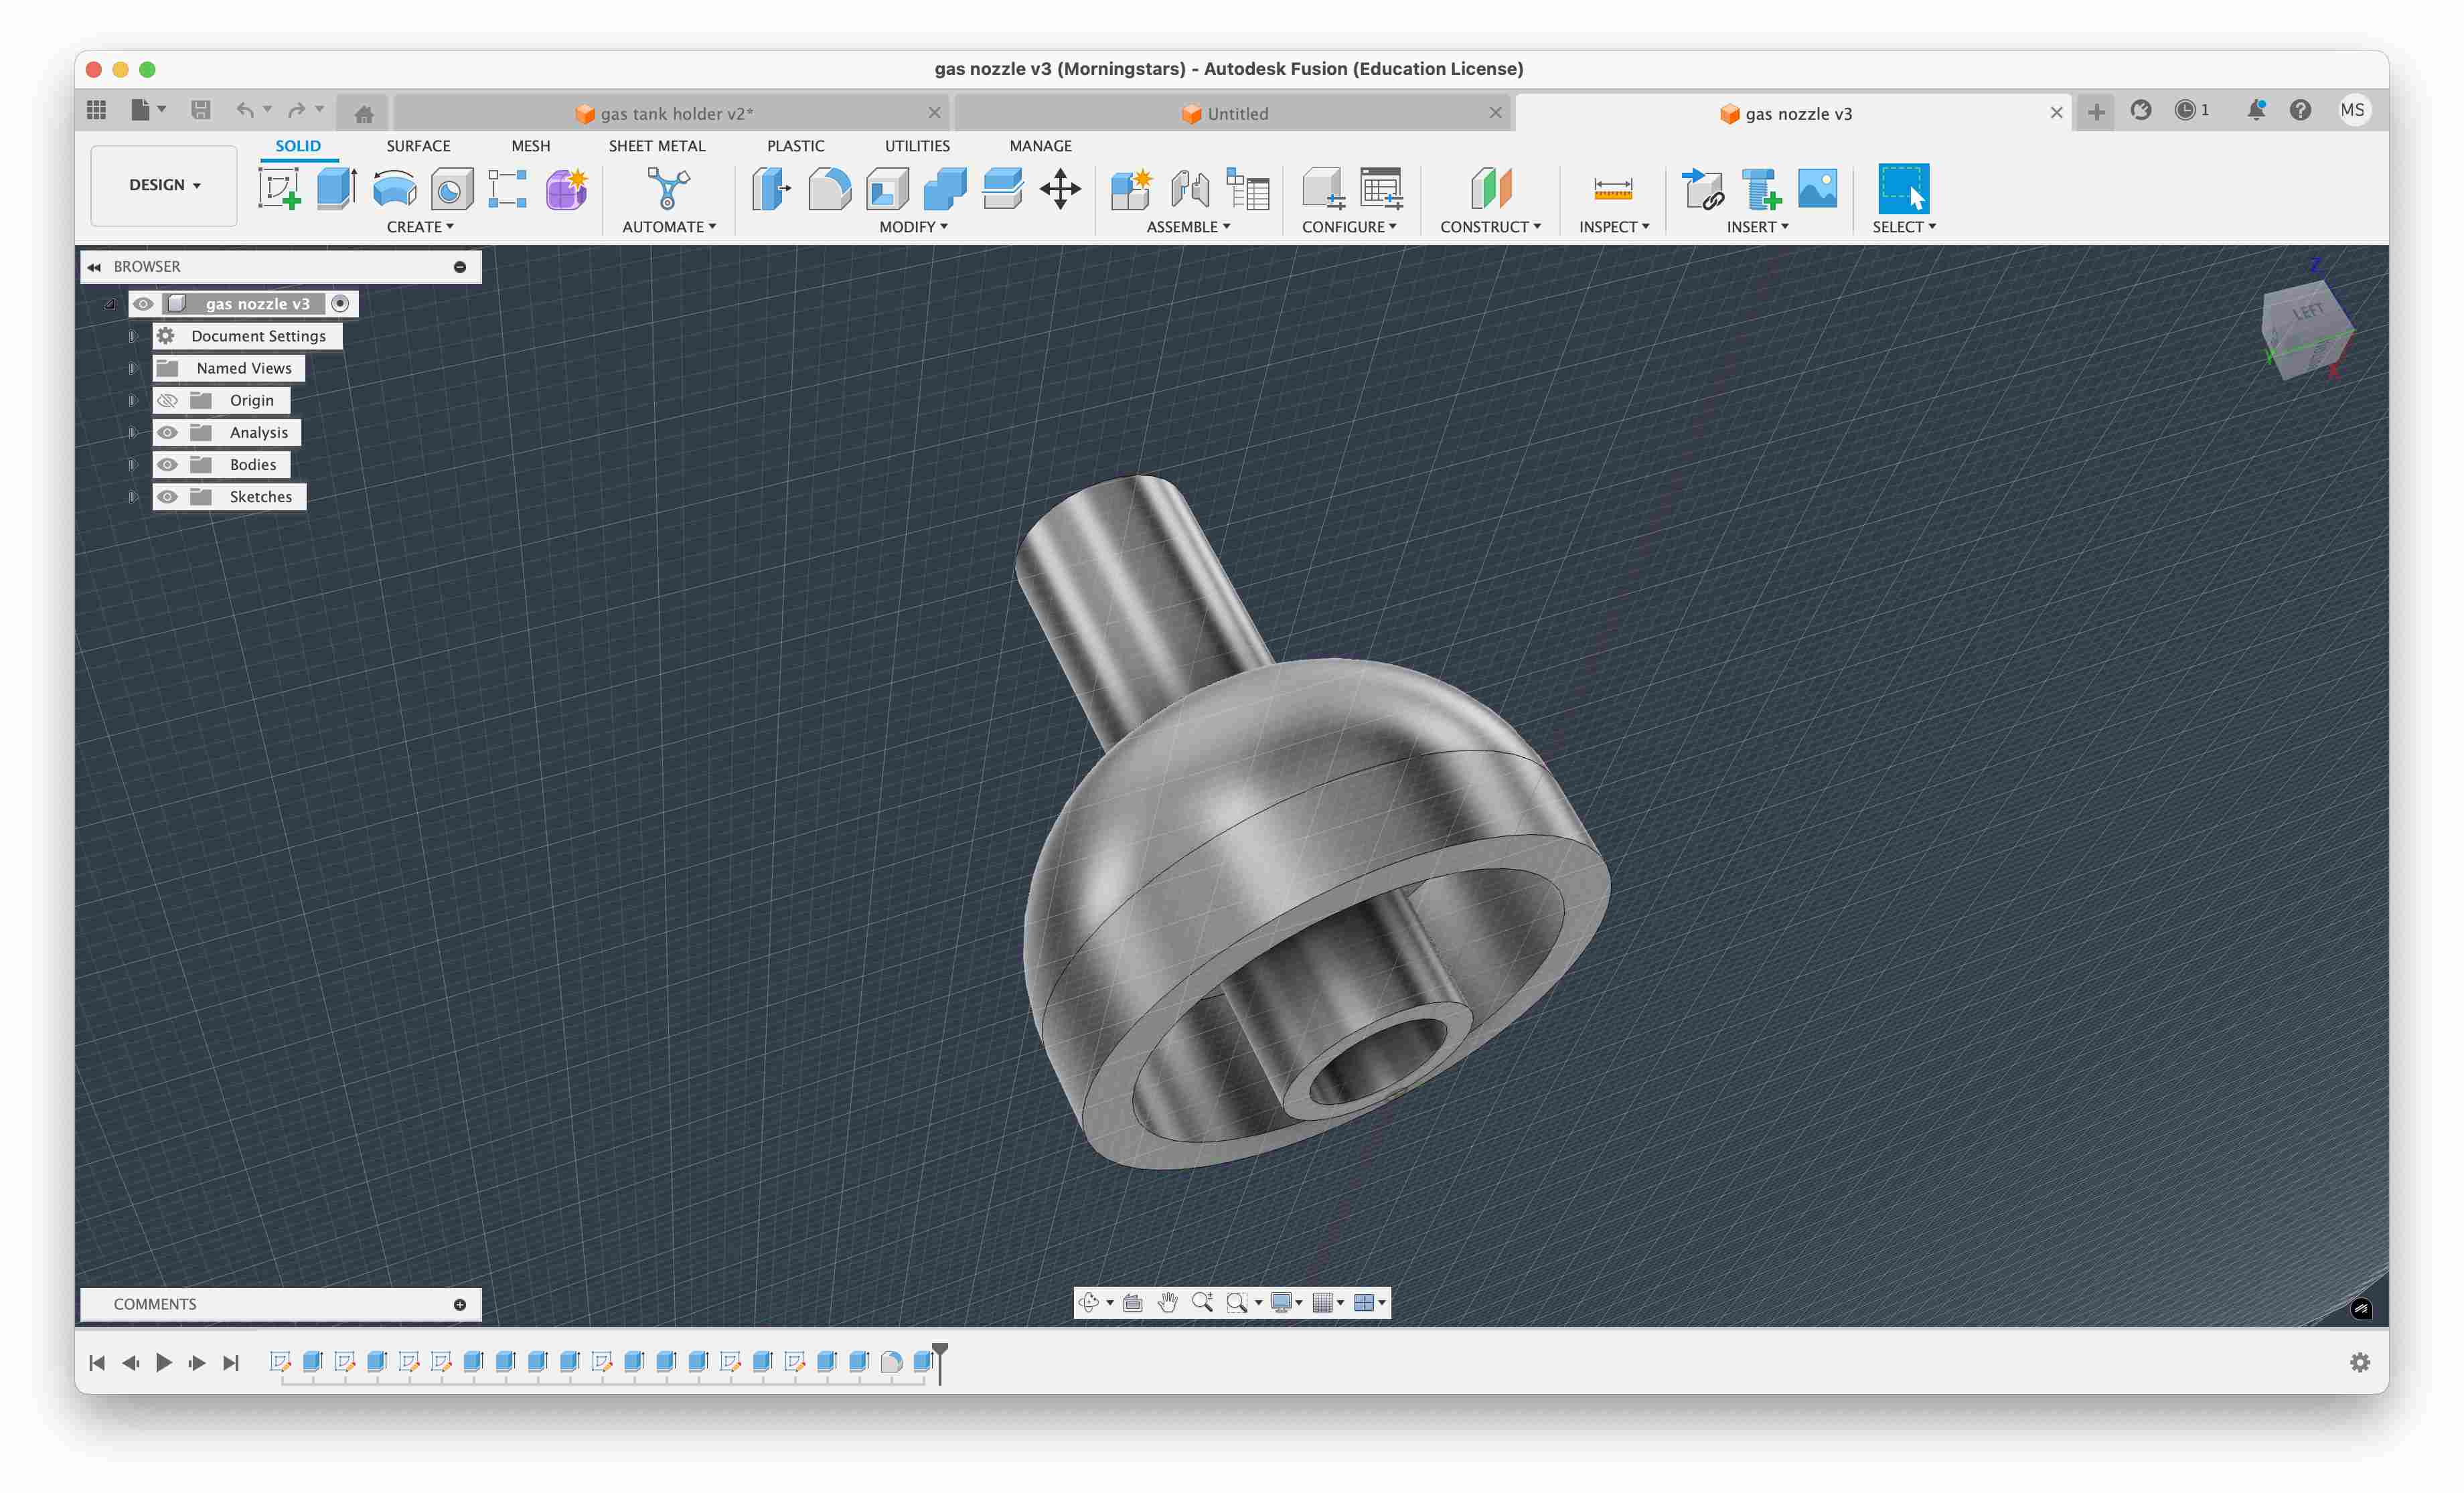Toggle visibility of Sketches folder
The image size is (2464, 1493).
point(167,496)
